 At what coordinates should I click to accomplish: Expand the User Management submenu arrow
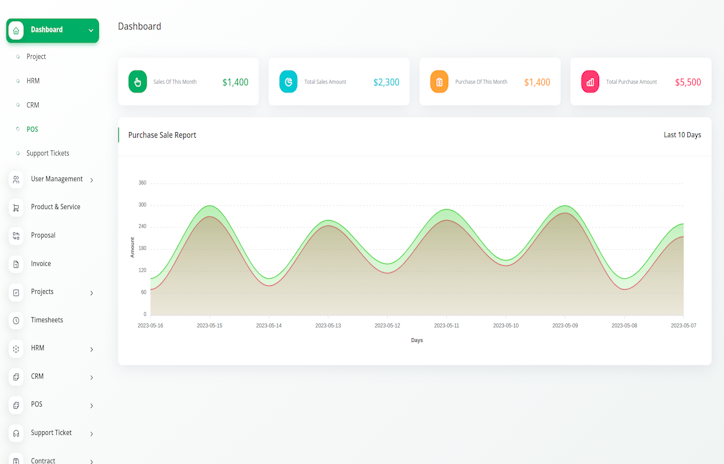click(92, 180)
